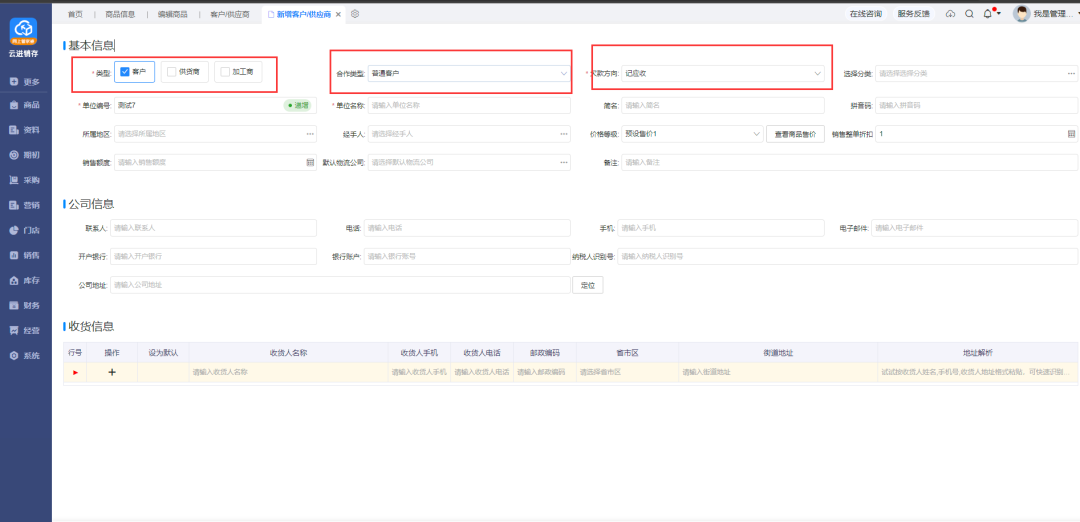Expand the 合作类型 dropdown
The height and width of the screenshot is (522, 1080).
pyautogui.click(x=468, y=73)
